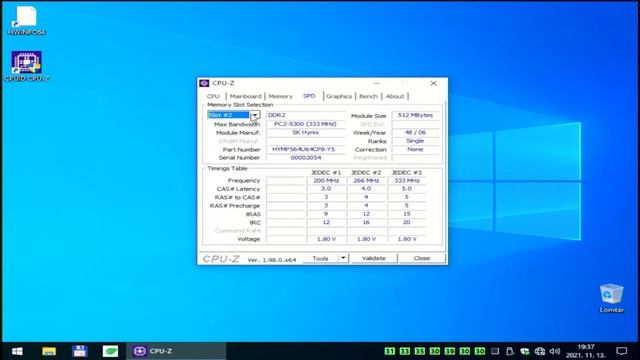Click the JEDEC #1 column header
This screenshot has width=640, height=360.
326,173
